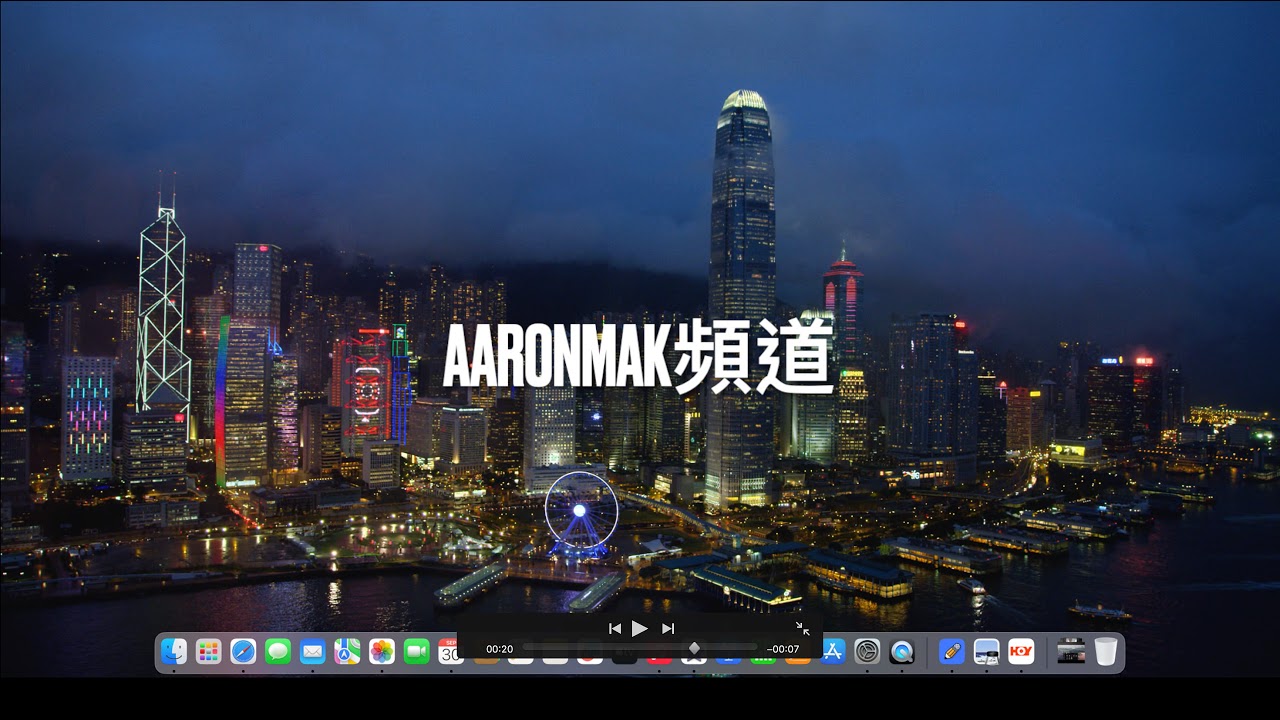Open the minimized window thumbnail in Dock
This screenshot has height=720, width=1280.
(1071, 652)
